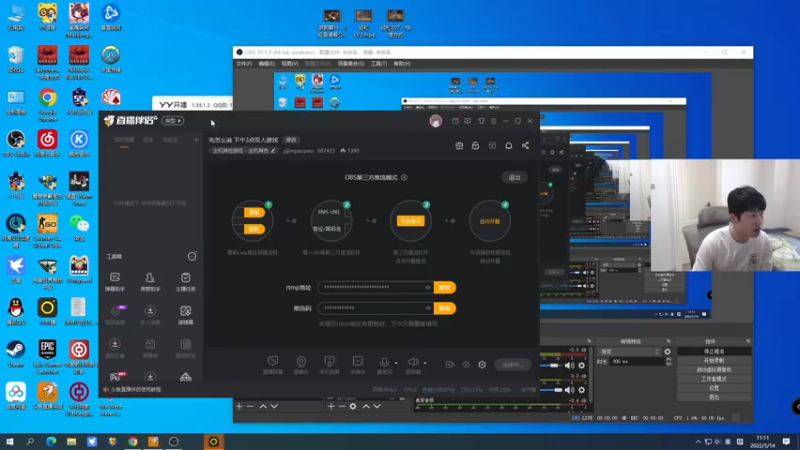This screenshot has width=800, height=450.
Task: Open the second audio channel settings gear in the OBS mixer
Action: point(582,390)
